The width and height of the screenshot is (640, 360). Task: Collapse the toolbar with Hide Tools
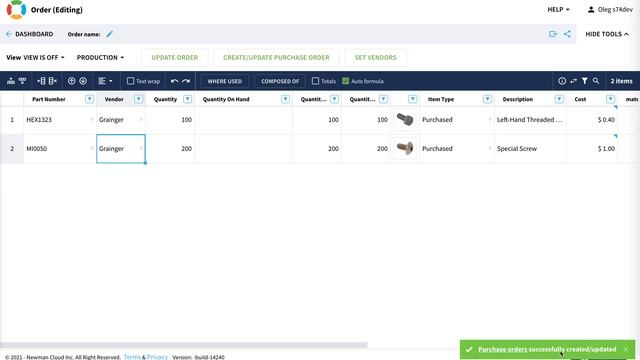pyautogui.click(x=607, y=34)
